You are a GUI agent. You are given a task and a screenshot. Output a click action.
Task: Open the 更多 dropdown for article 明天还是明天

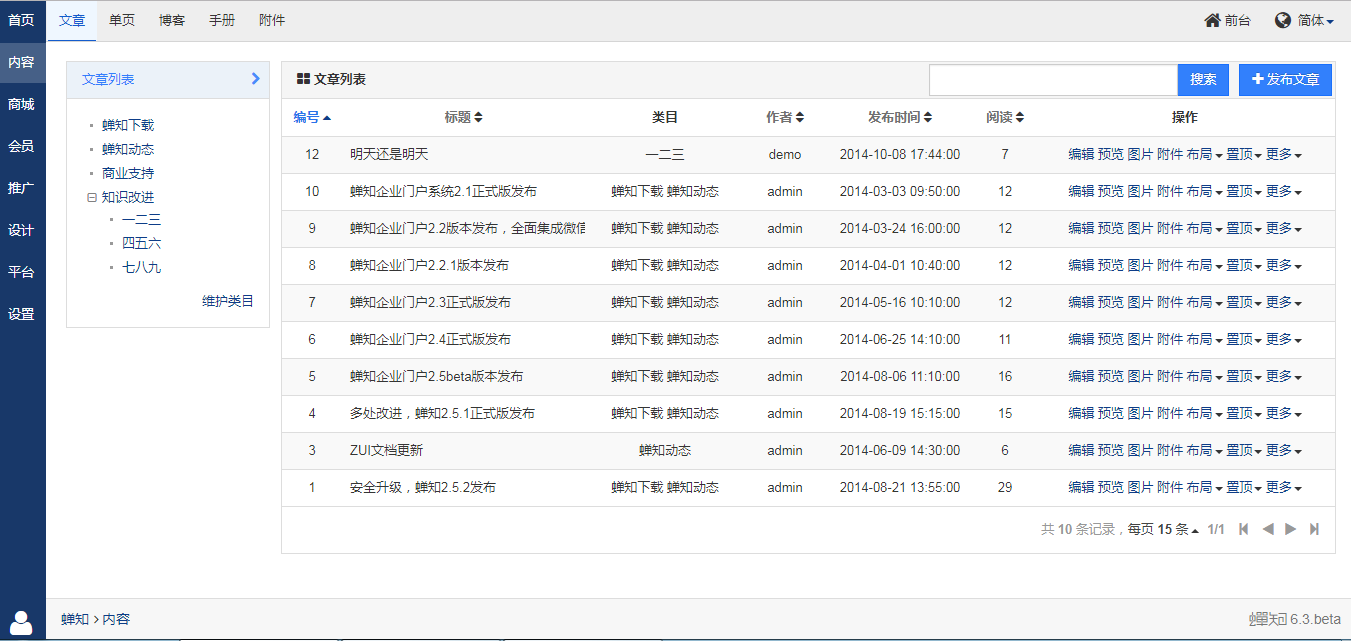[x=1283, y=155]
